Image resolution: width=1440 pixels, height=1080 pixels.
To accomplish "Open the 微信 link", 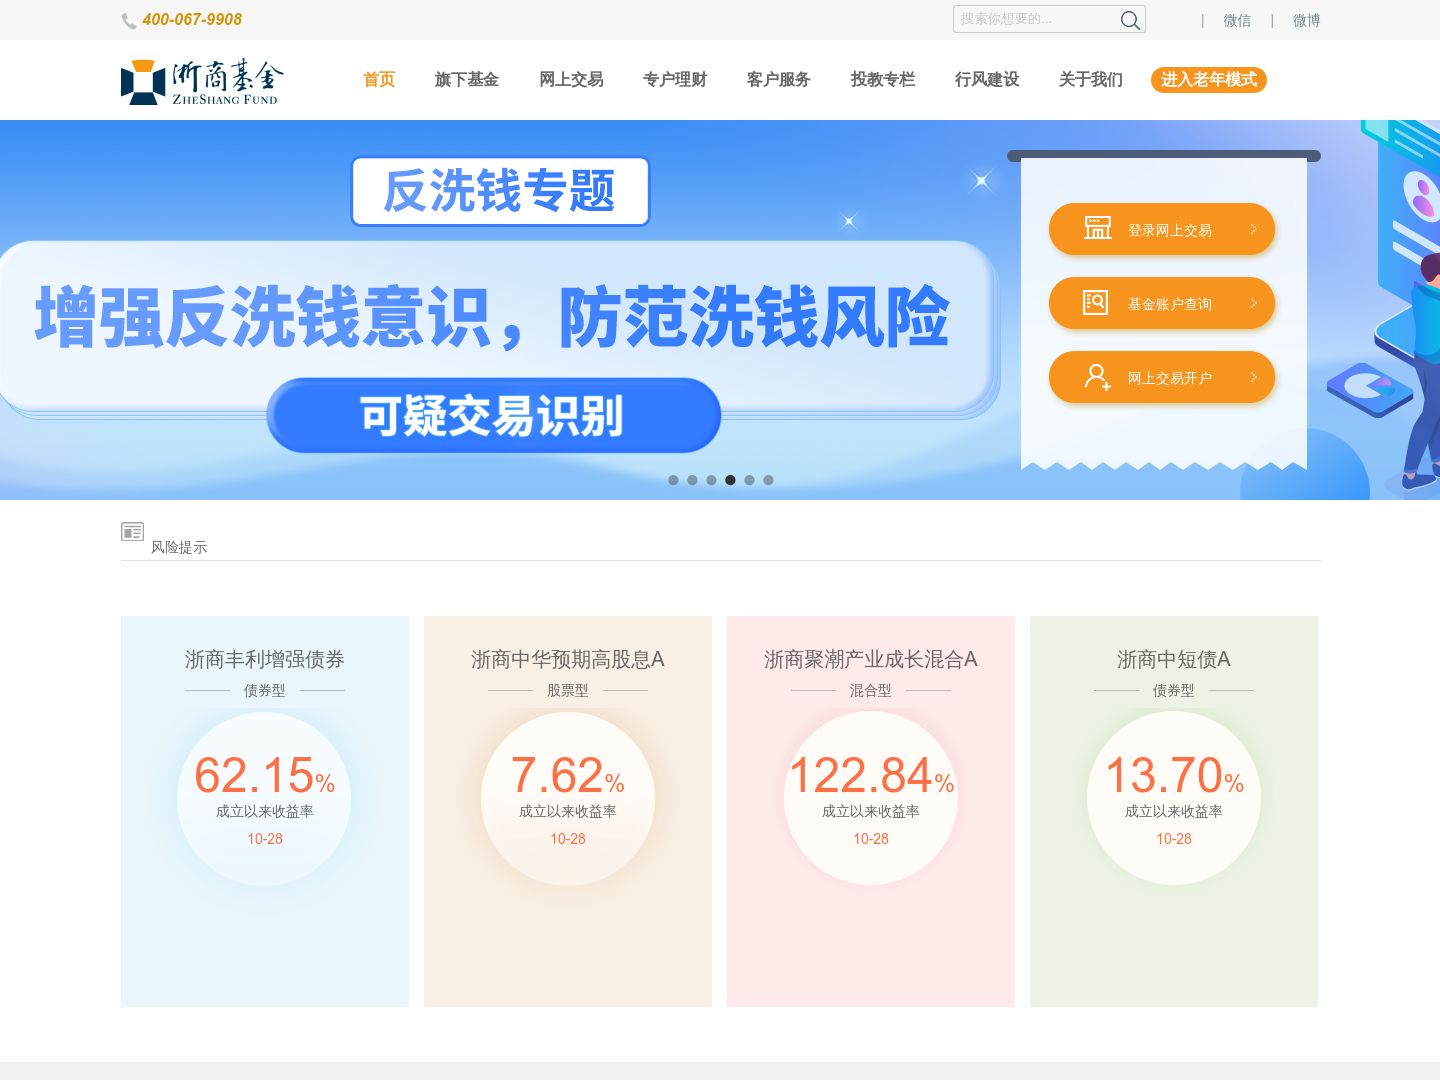I will [x=1237, y=20].
